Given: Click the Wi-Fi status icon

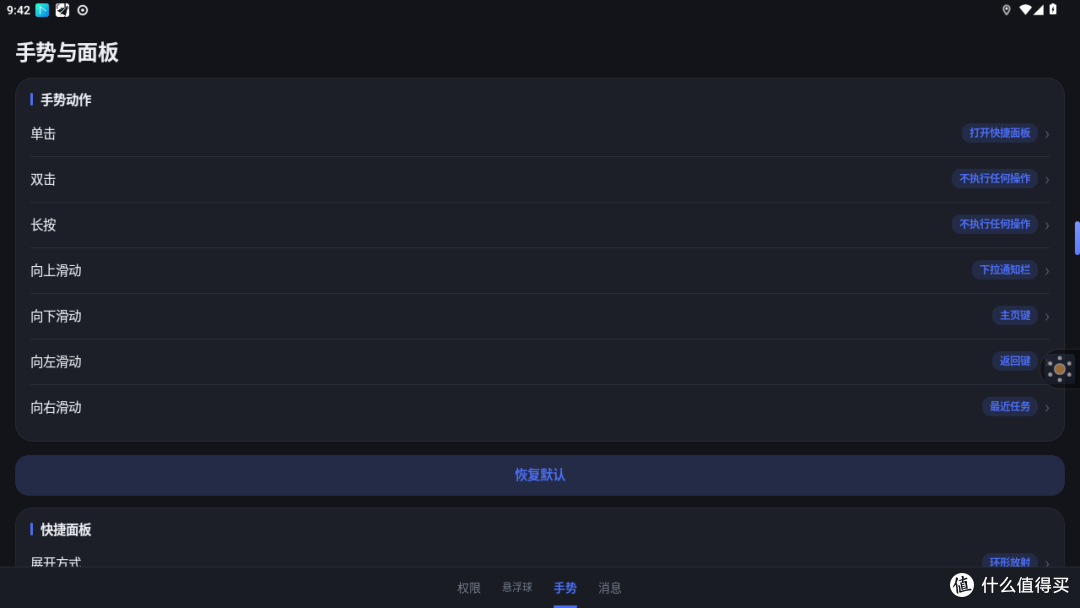Looking at the screenshot, I should (1025, 10).
